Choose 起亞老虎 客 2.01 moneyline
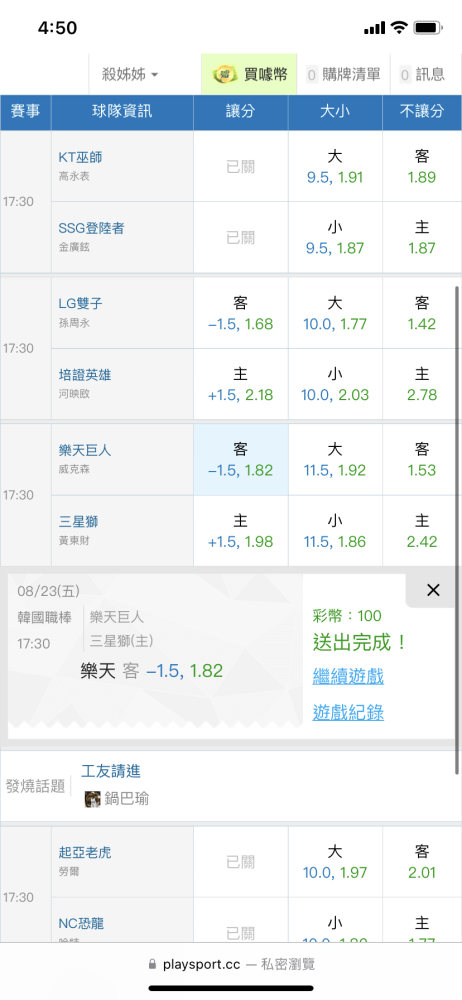Image resolution: width=462 pixels, height=1000 pixels. click(x=422, y=862)
